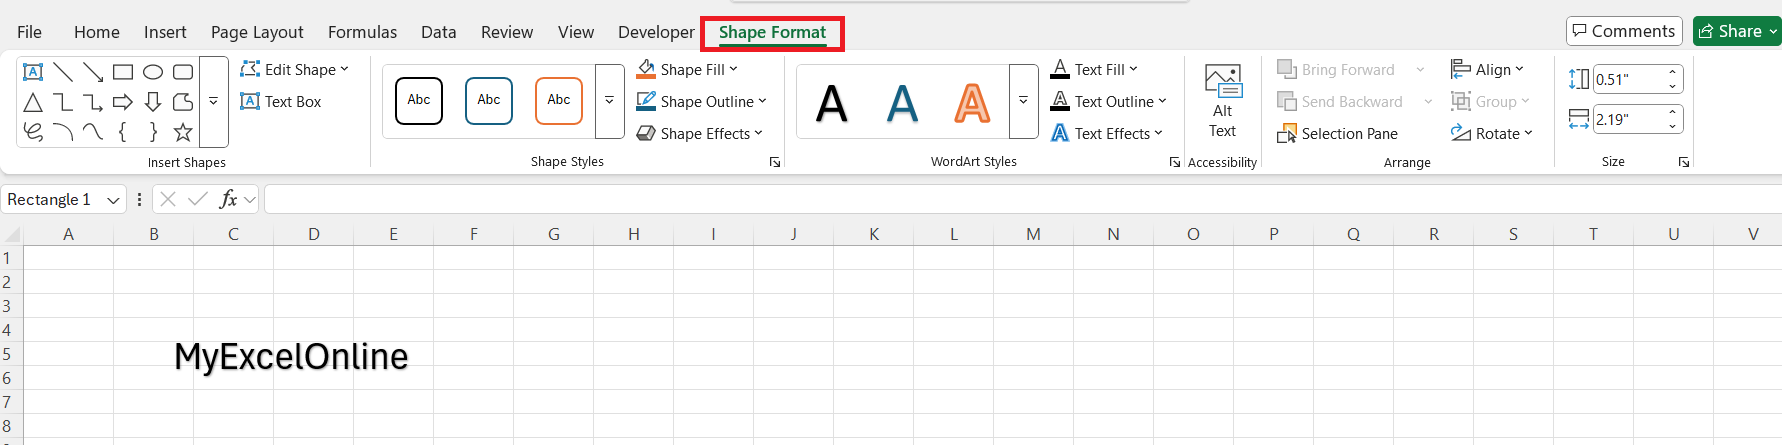Expand the Insert Shapes gallery
This screenshot has width=1782, height=445.
tap(214, 102)
